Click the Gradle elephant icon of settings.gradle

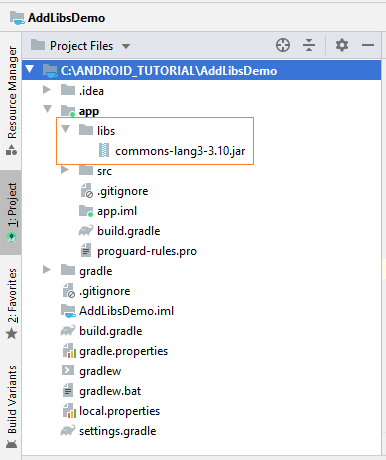[68, 431]
